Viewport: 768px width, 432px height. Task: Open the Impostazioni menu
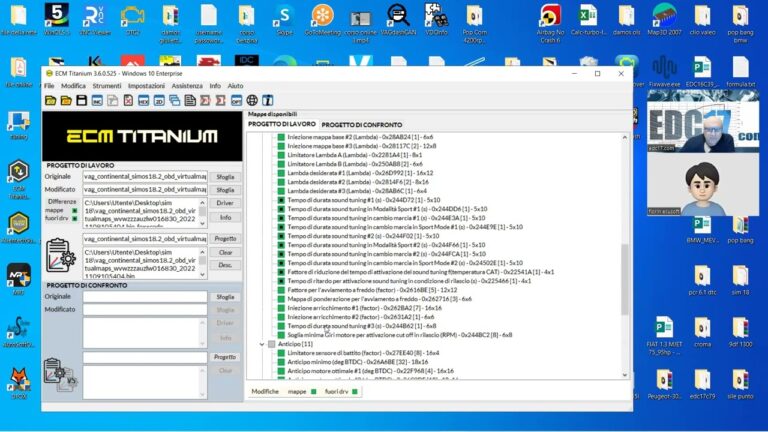coord(146,86)
